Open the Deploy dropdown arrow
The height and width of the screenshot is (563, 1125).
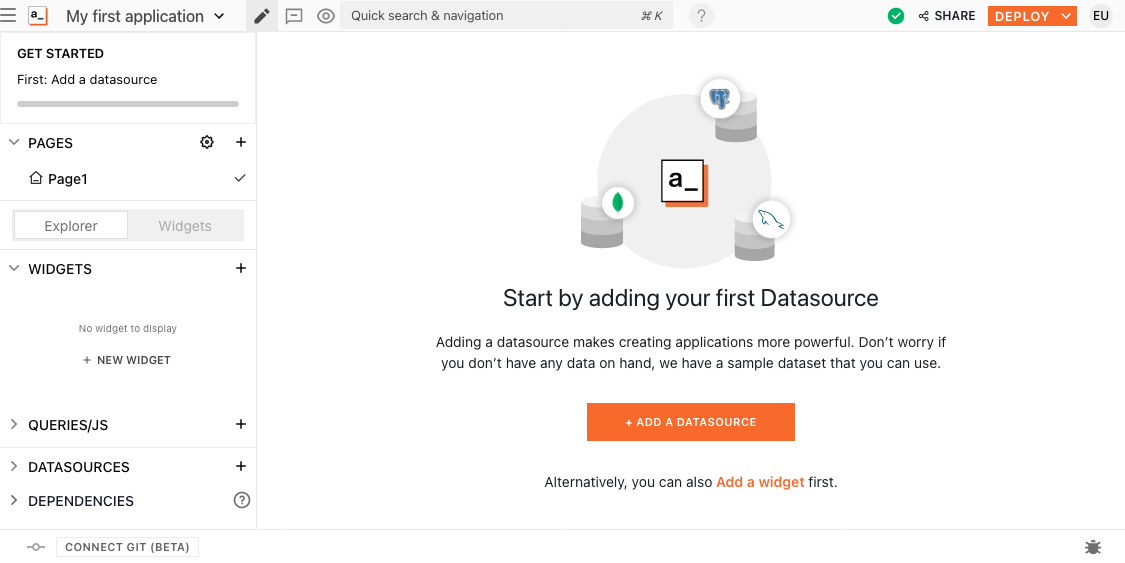click(1066, 16)
